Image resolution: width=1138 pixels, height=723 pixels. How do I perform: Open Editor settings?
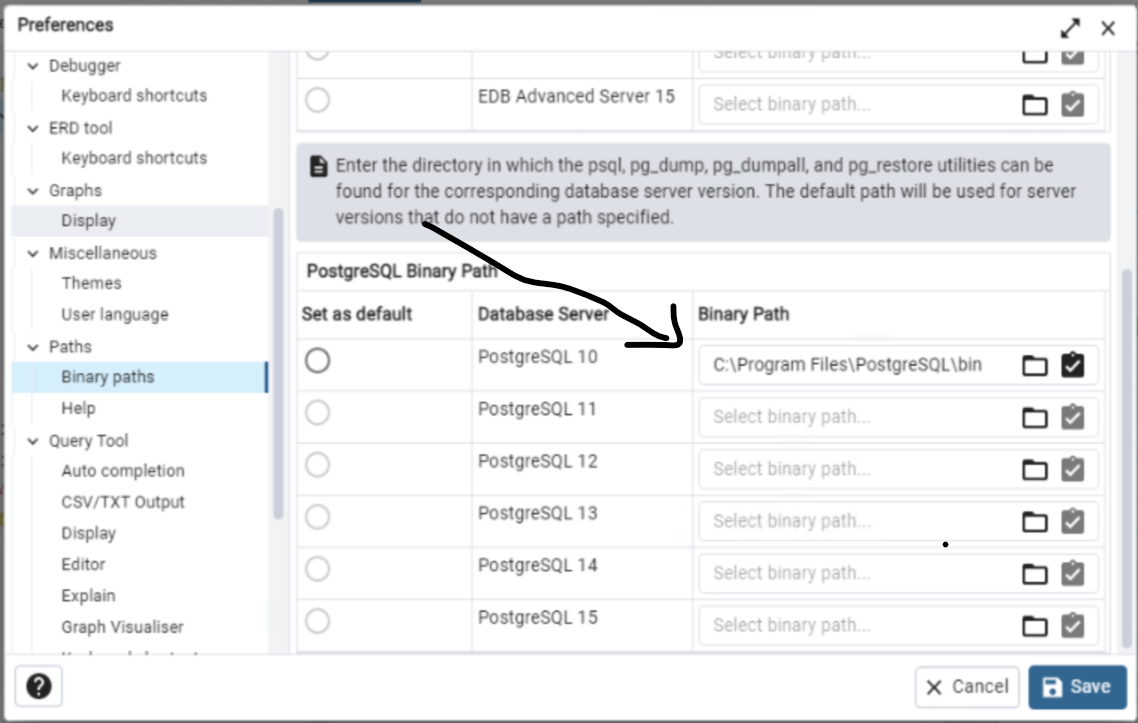(x=83, y=564)
